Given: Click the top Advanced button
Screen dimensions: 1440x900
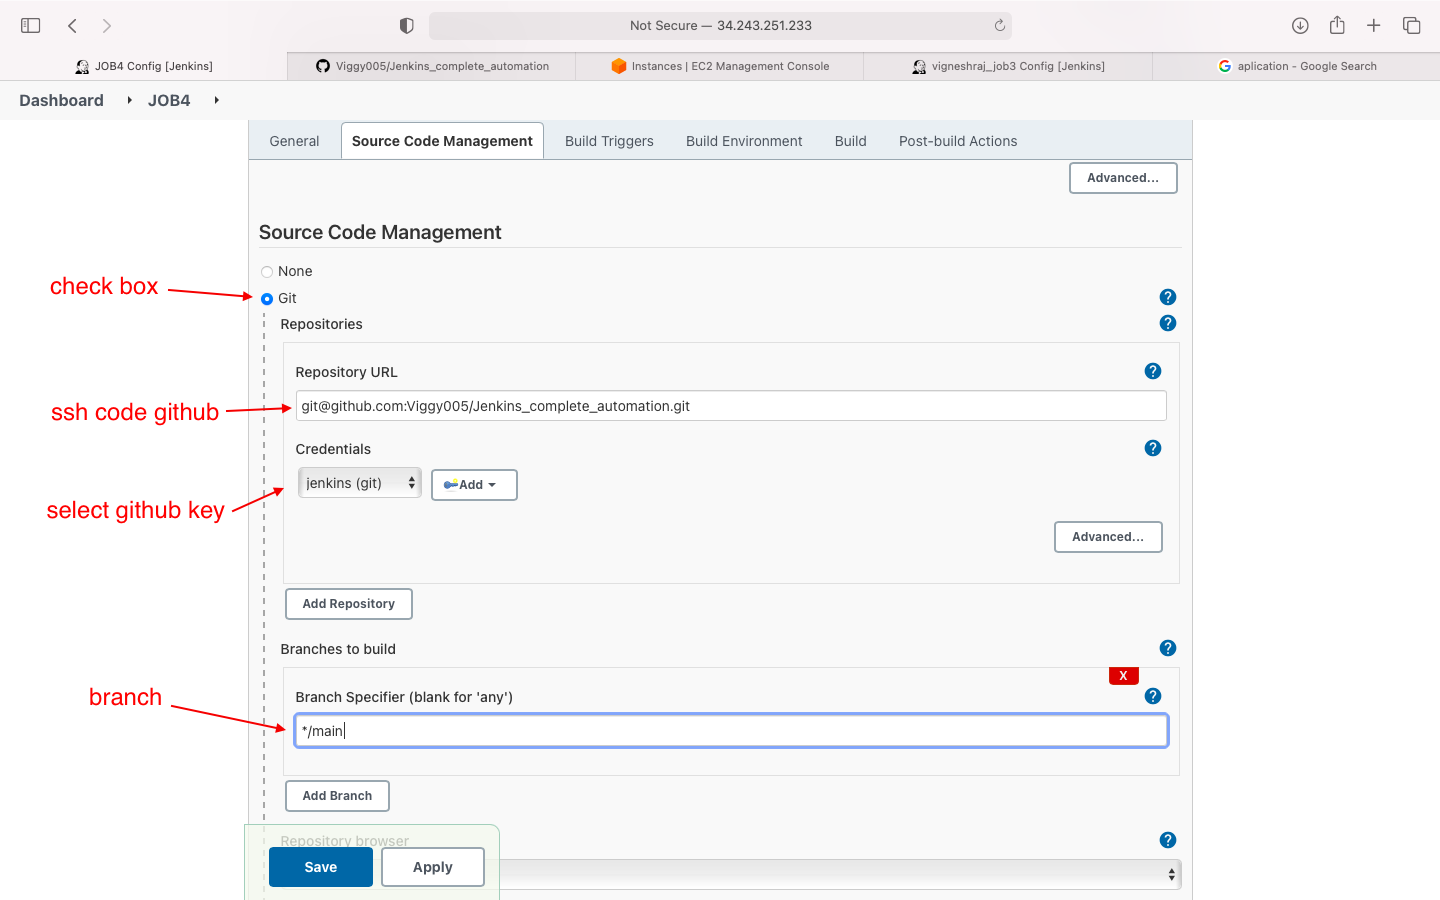Looking at the screenshot, I should coord(1123,178).
